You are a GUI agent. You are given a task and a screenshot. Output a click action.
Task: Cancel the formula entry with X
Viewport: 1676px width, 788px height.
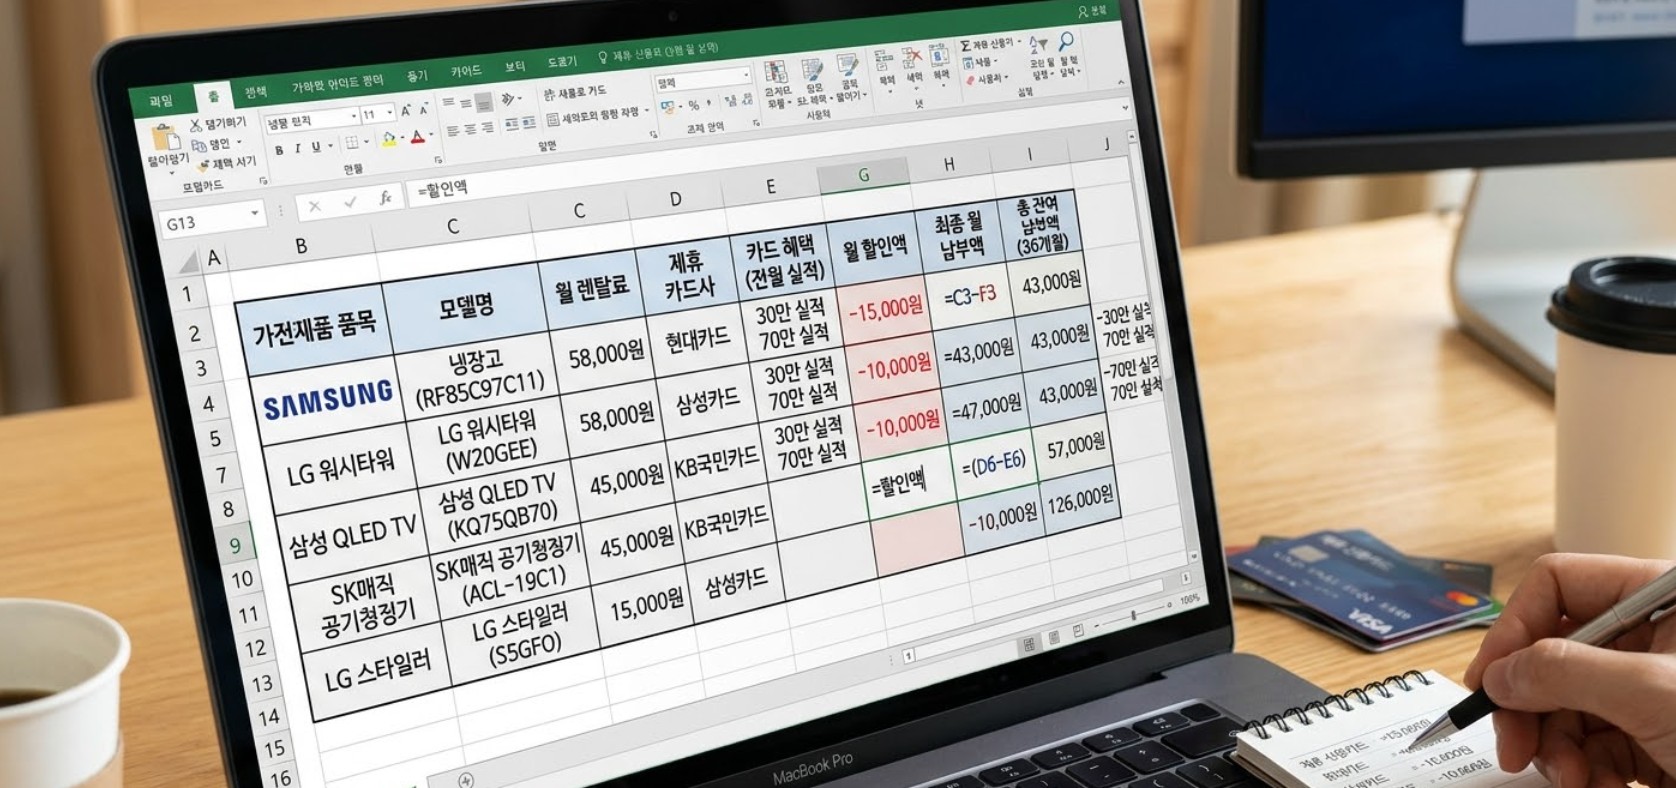click(314, 206)
